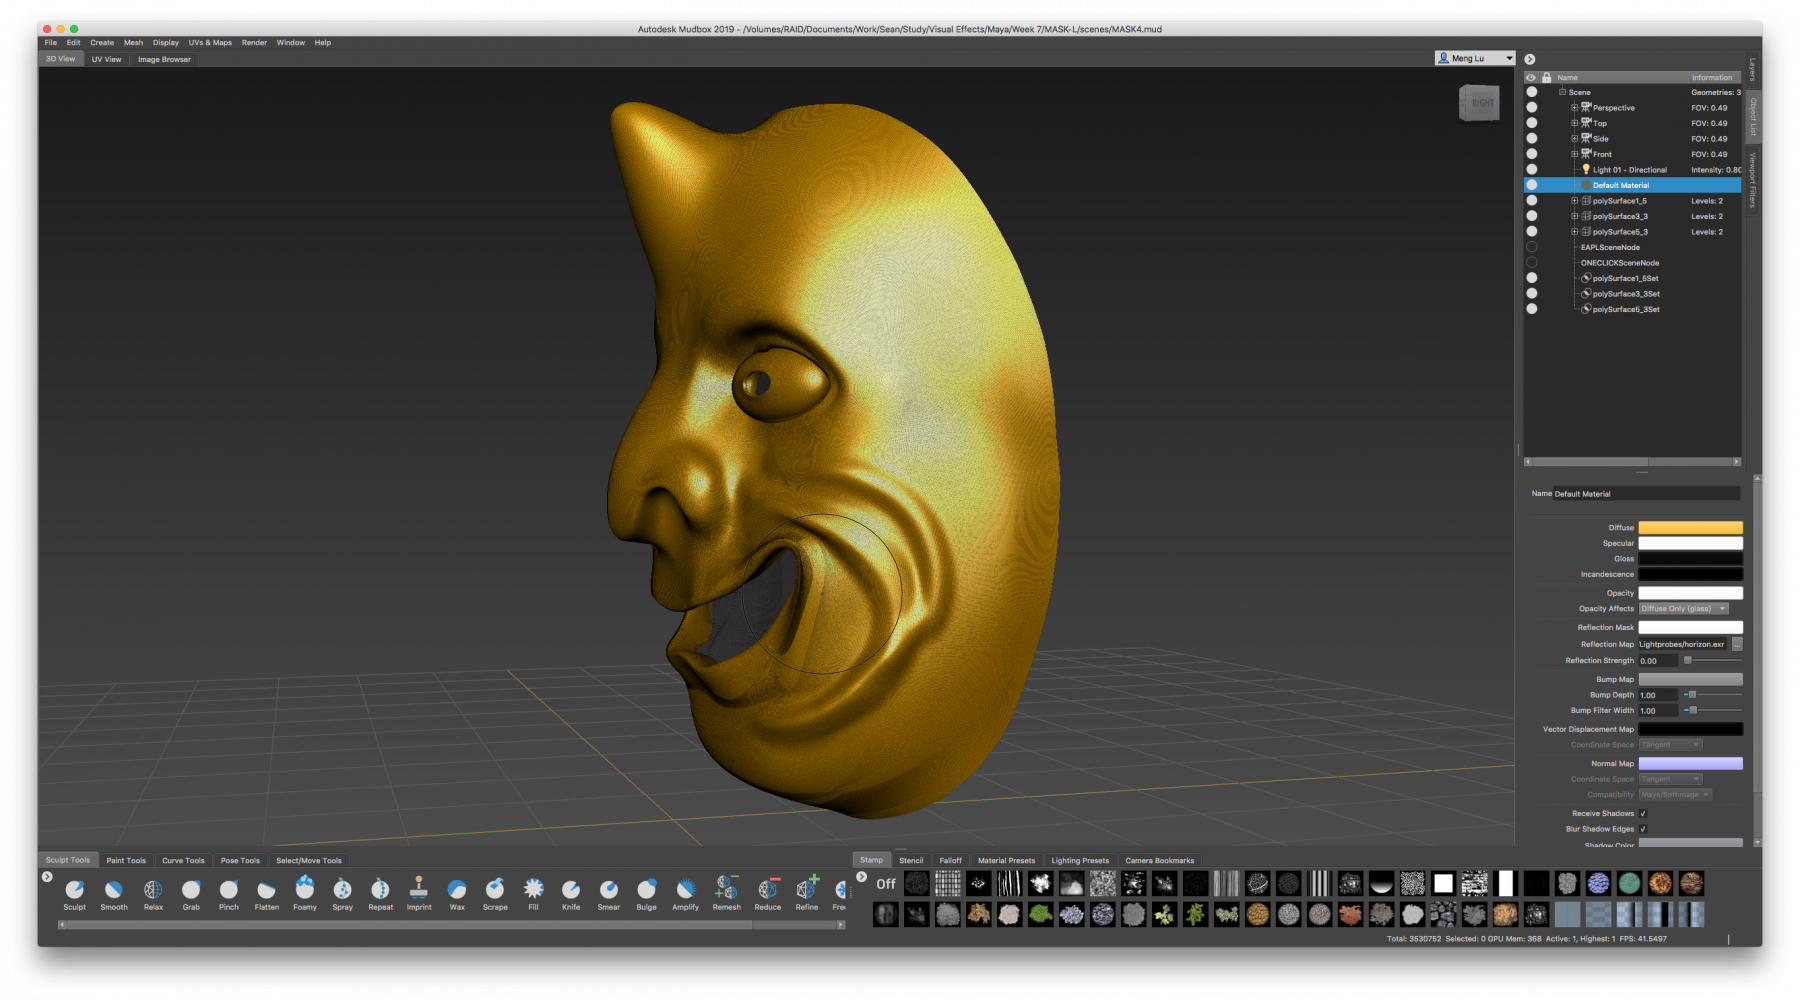The image size is (1800, 1000).
Task: Select the Scrape tool
Action: point(495,892)
